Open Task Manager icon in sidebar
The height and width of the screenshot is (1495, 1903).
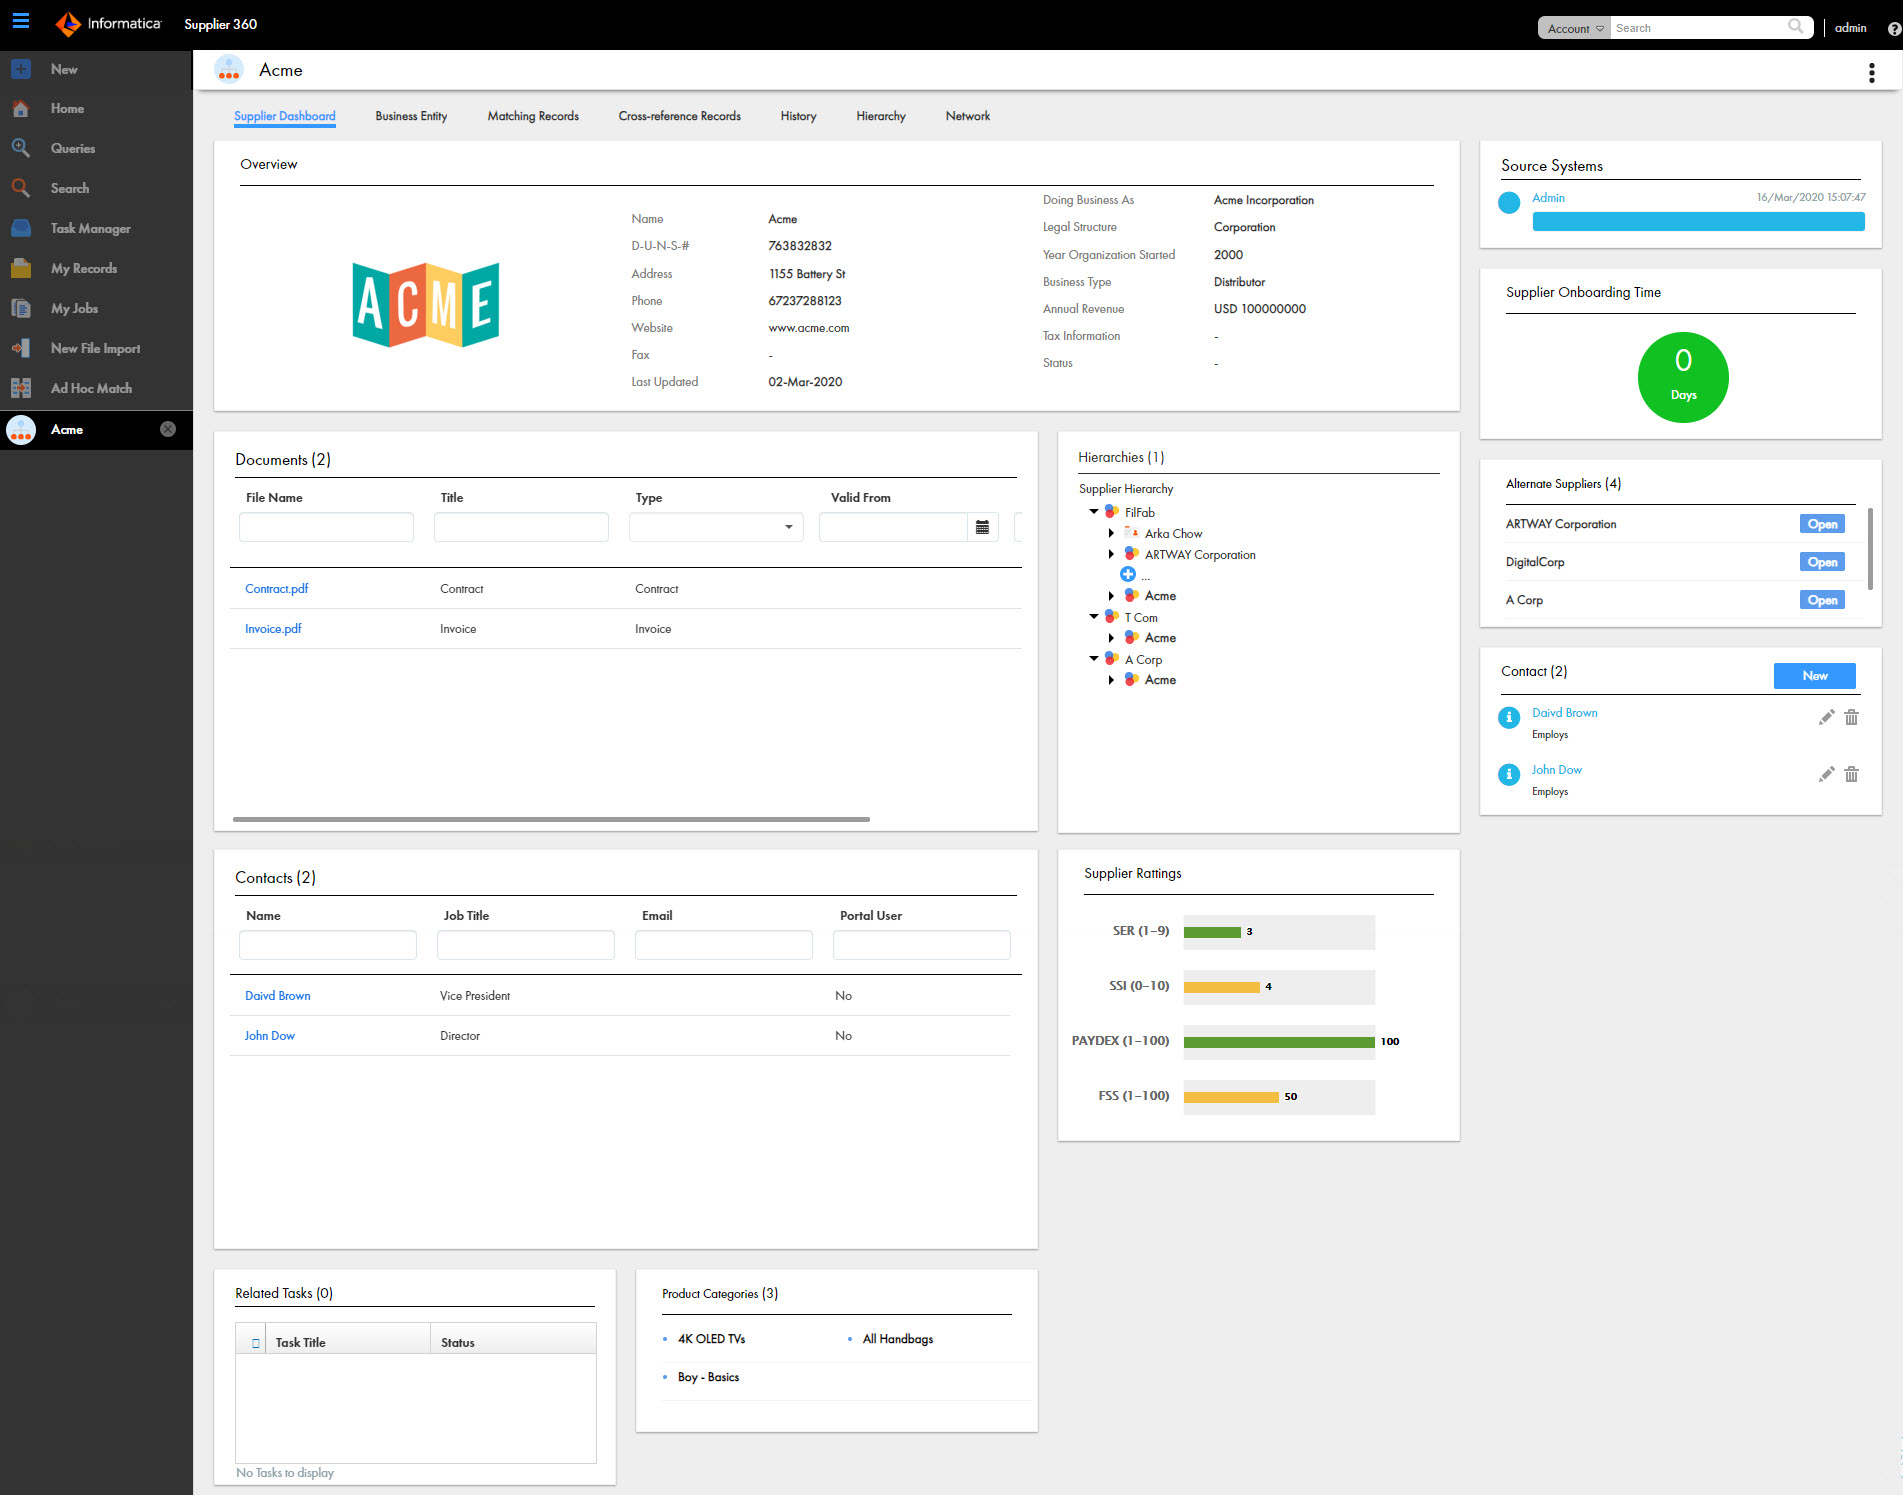pos(21,228)
